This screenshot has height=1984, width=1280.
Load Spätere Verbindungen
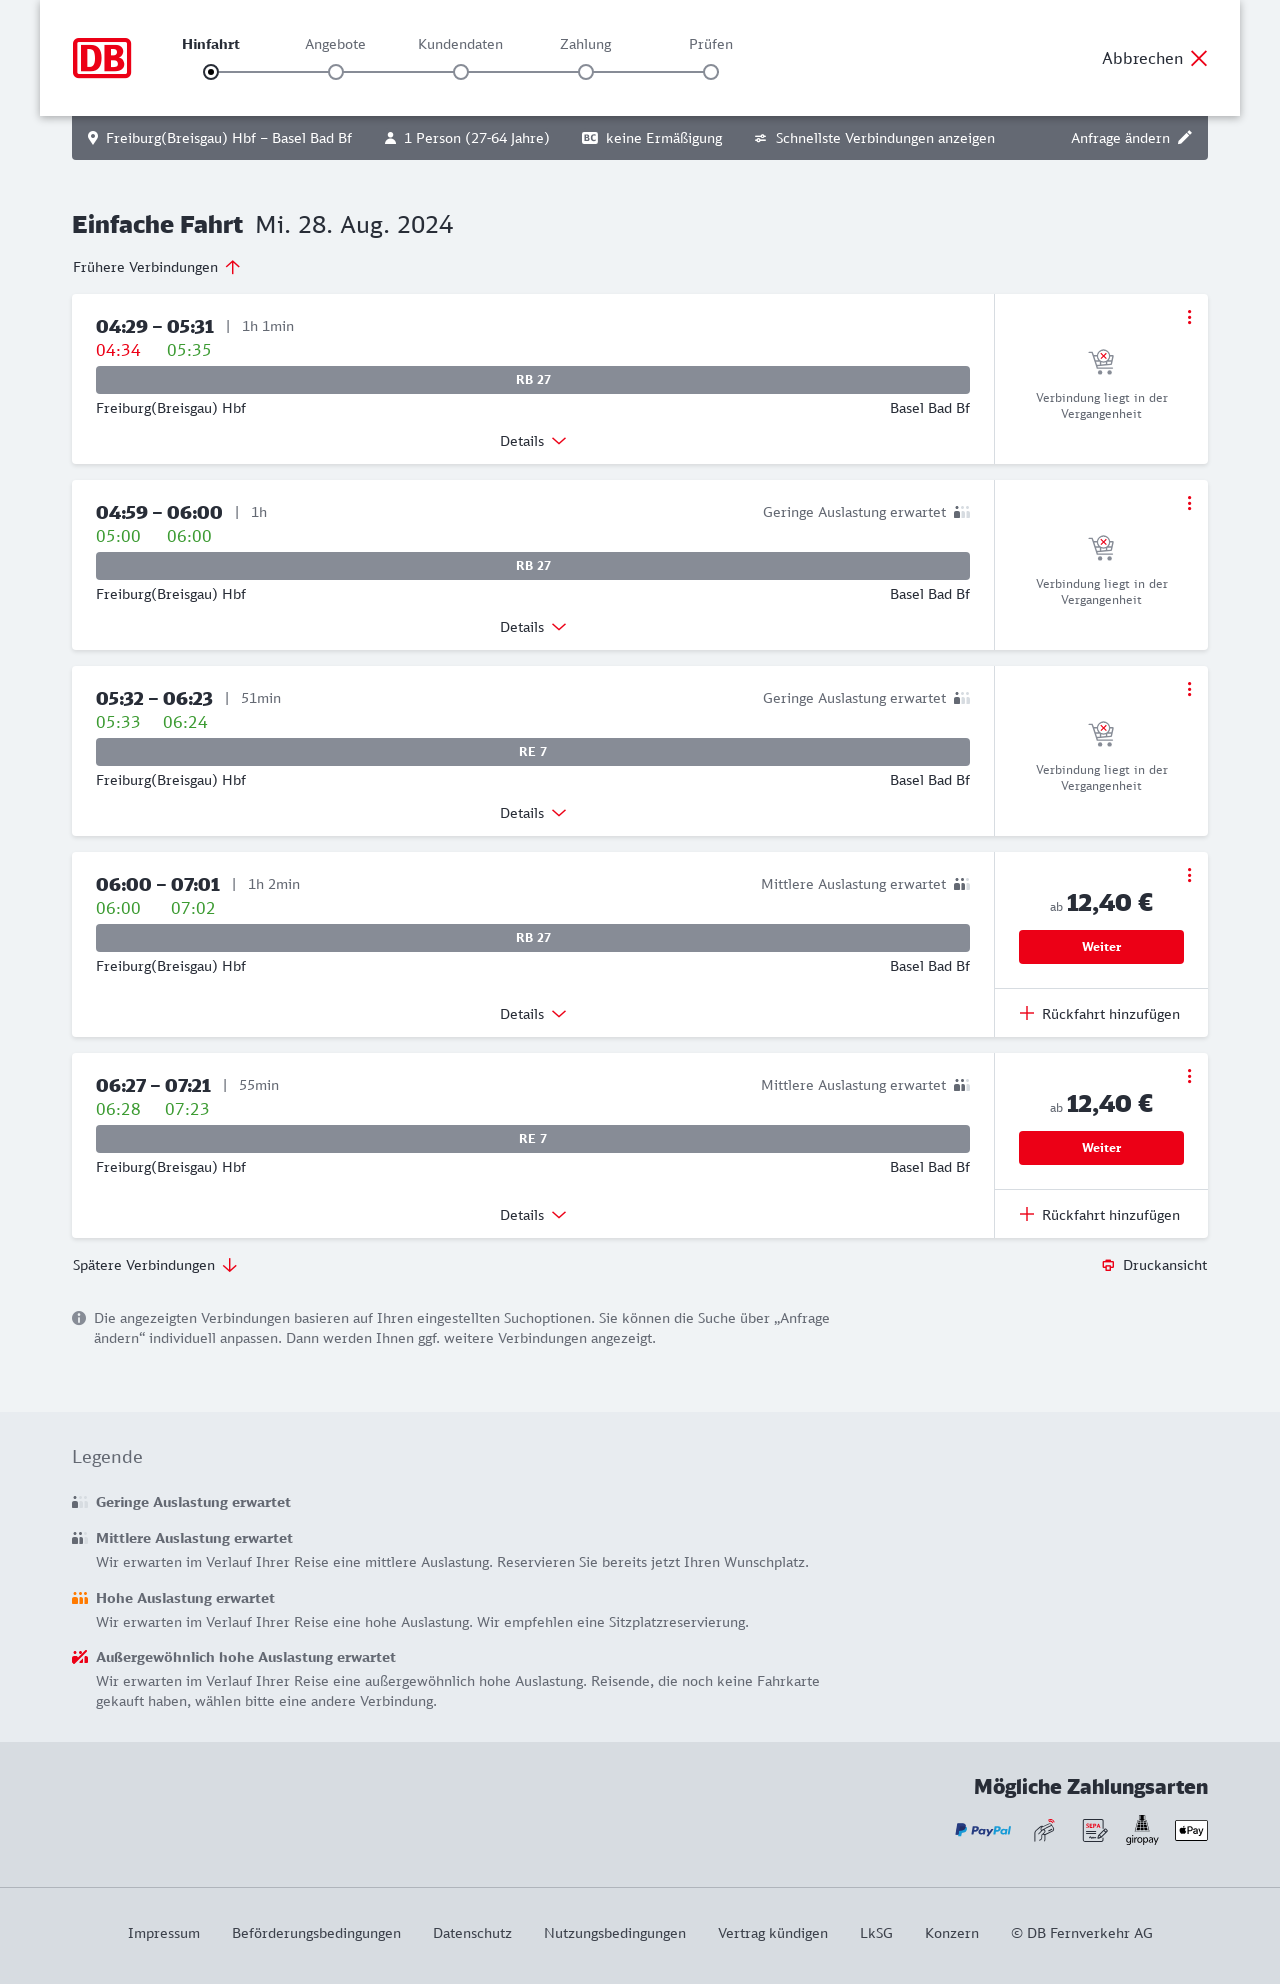pos(155,1265)
